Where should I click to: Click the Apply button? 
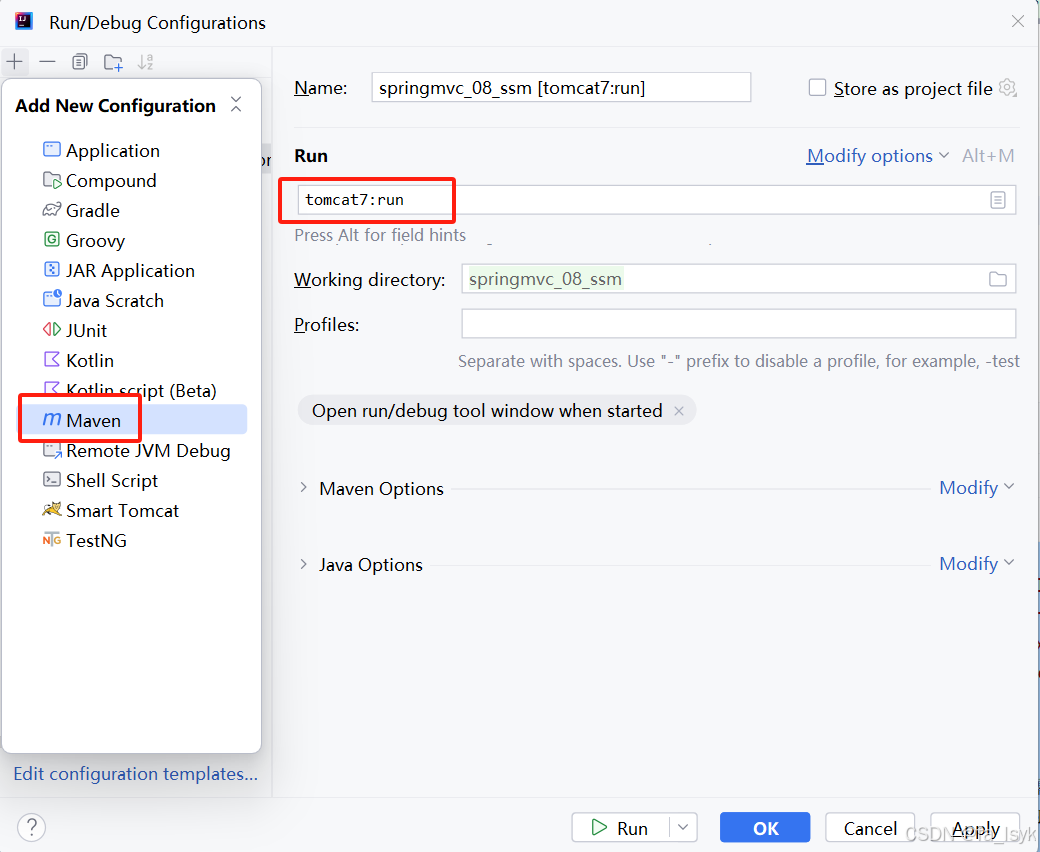(975, 827)
